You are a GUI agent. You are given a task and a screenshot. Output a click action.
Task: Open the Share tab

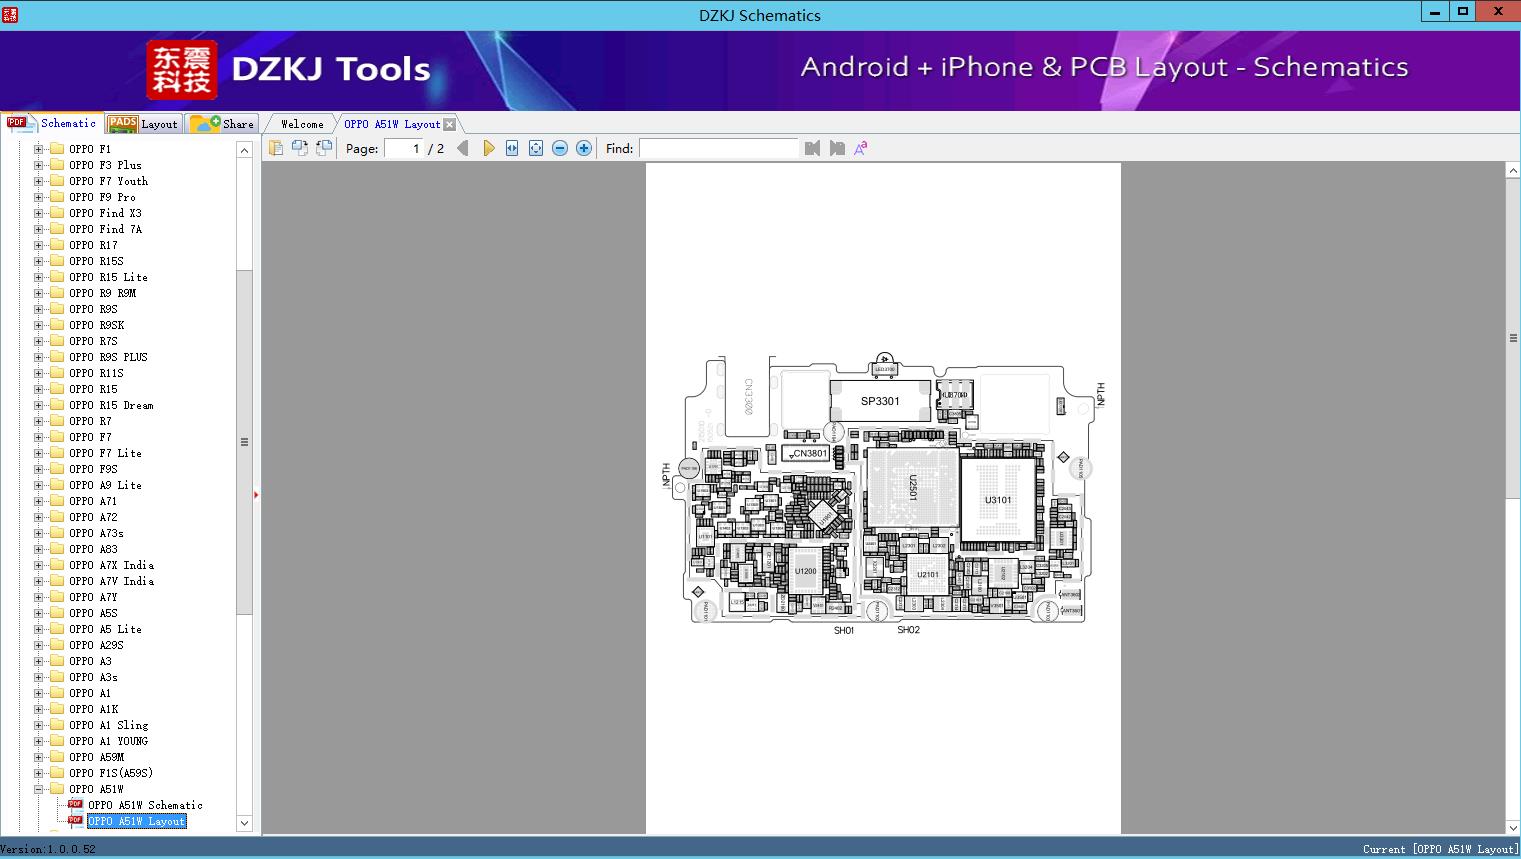[224, 124]
